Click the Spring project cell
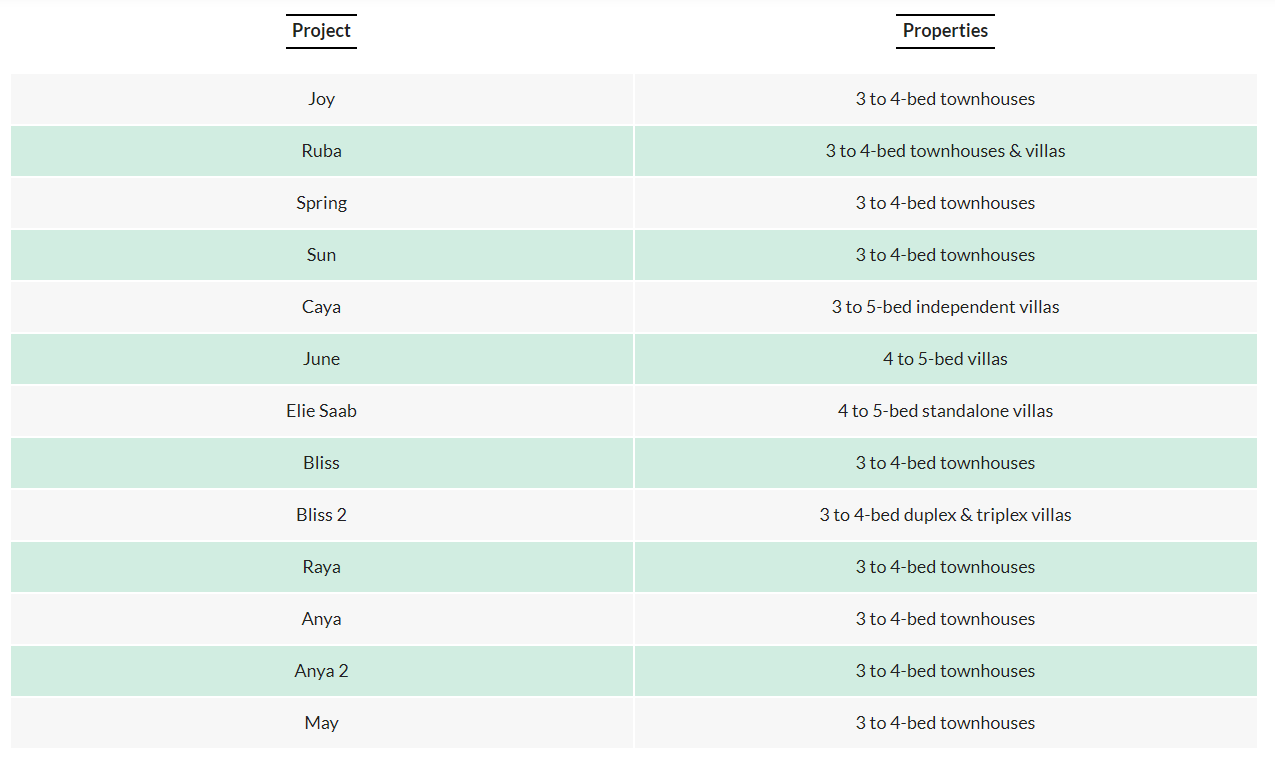Screen dimensions: 1275x762 [321, 203]
